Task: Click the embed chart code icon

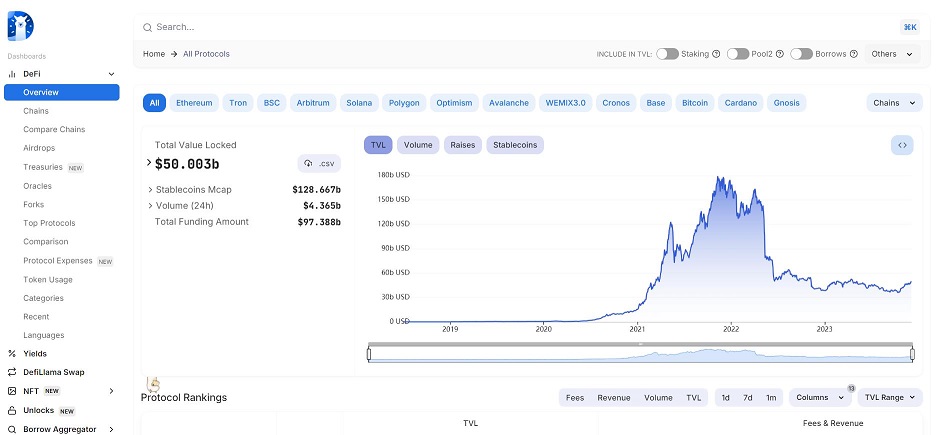Action: pyautogui.click(x=902, y=145)
